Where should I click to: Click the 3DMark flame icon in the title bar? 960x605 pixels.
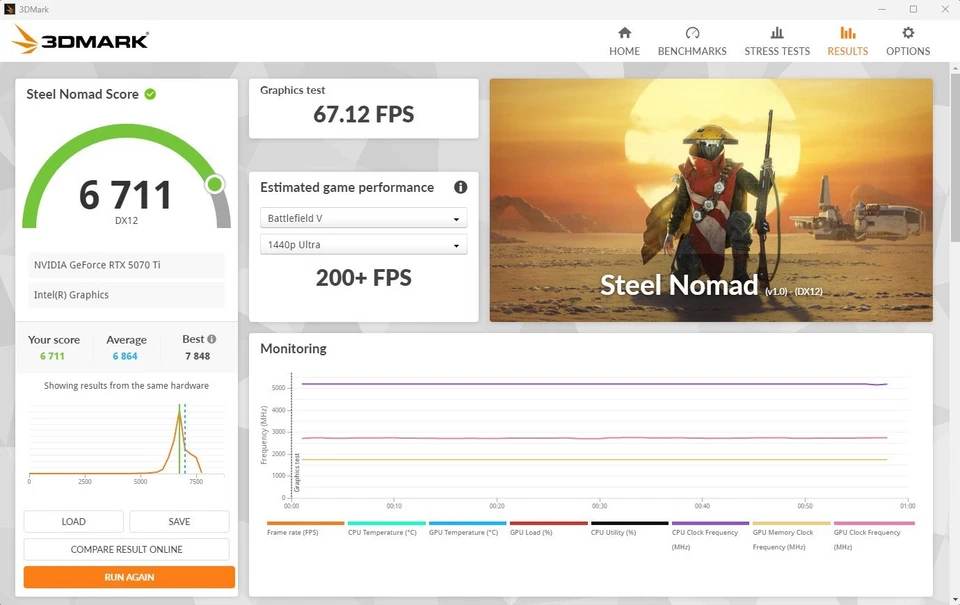pyautogui.click(x=11, y=8)
